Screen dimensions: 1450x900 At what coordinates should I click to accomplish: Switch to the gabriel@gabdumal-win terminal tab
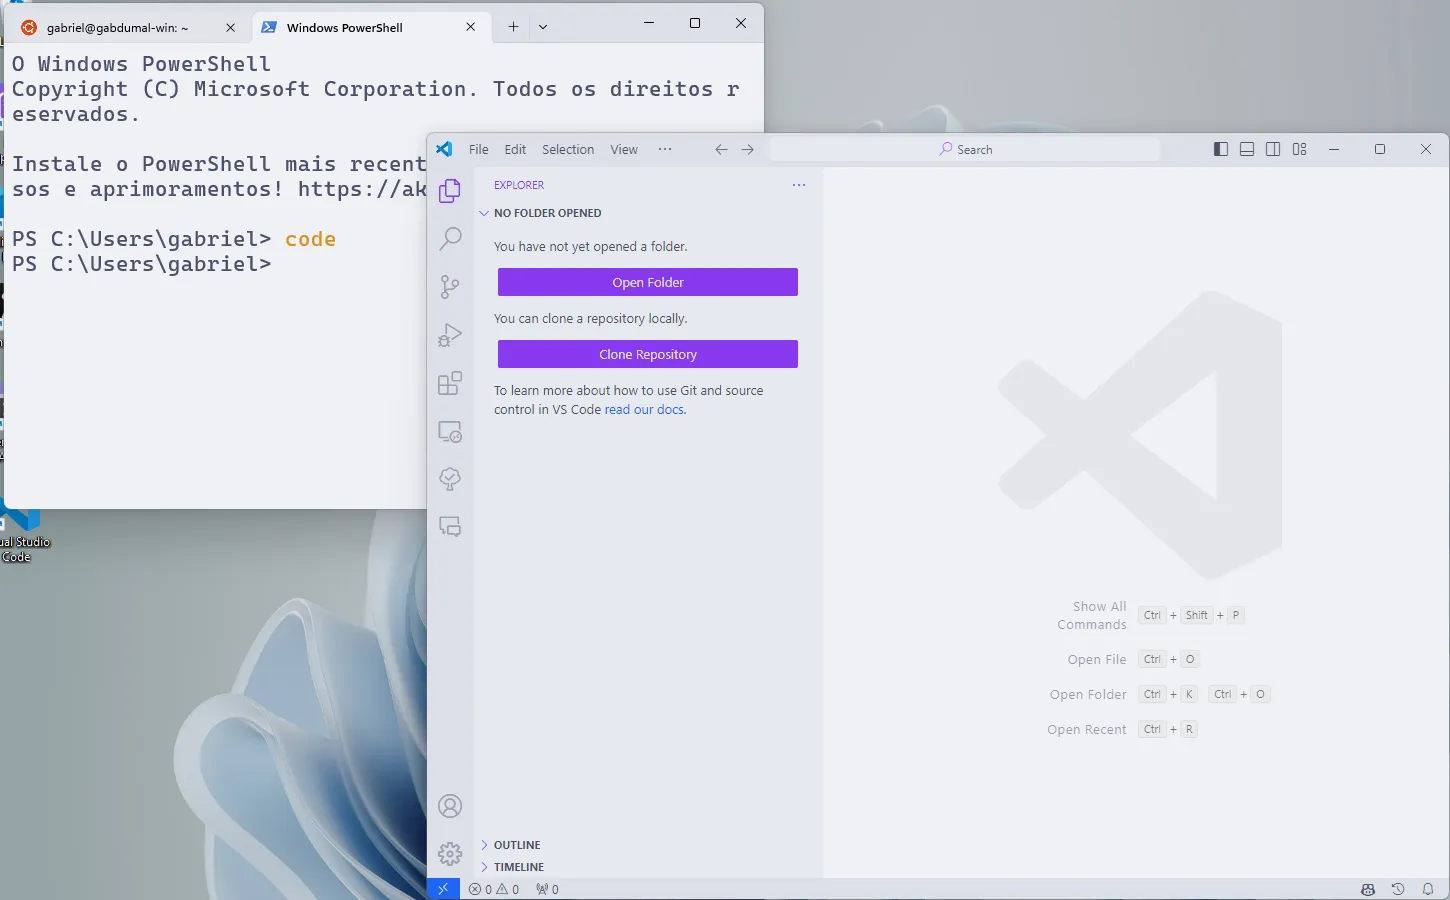click(128, 27)
